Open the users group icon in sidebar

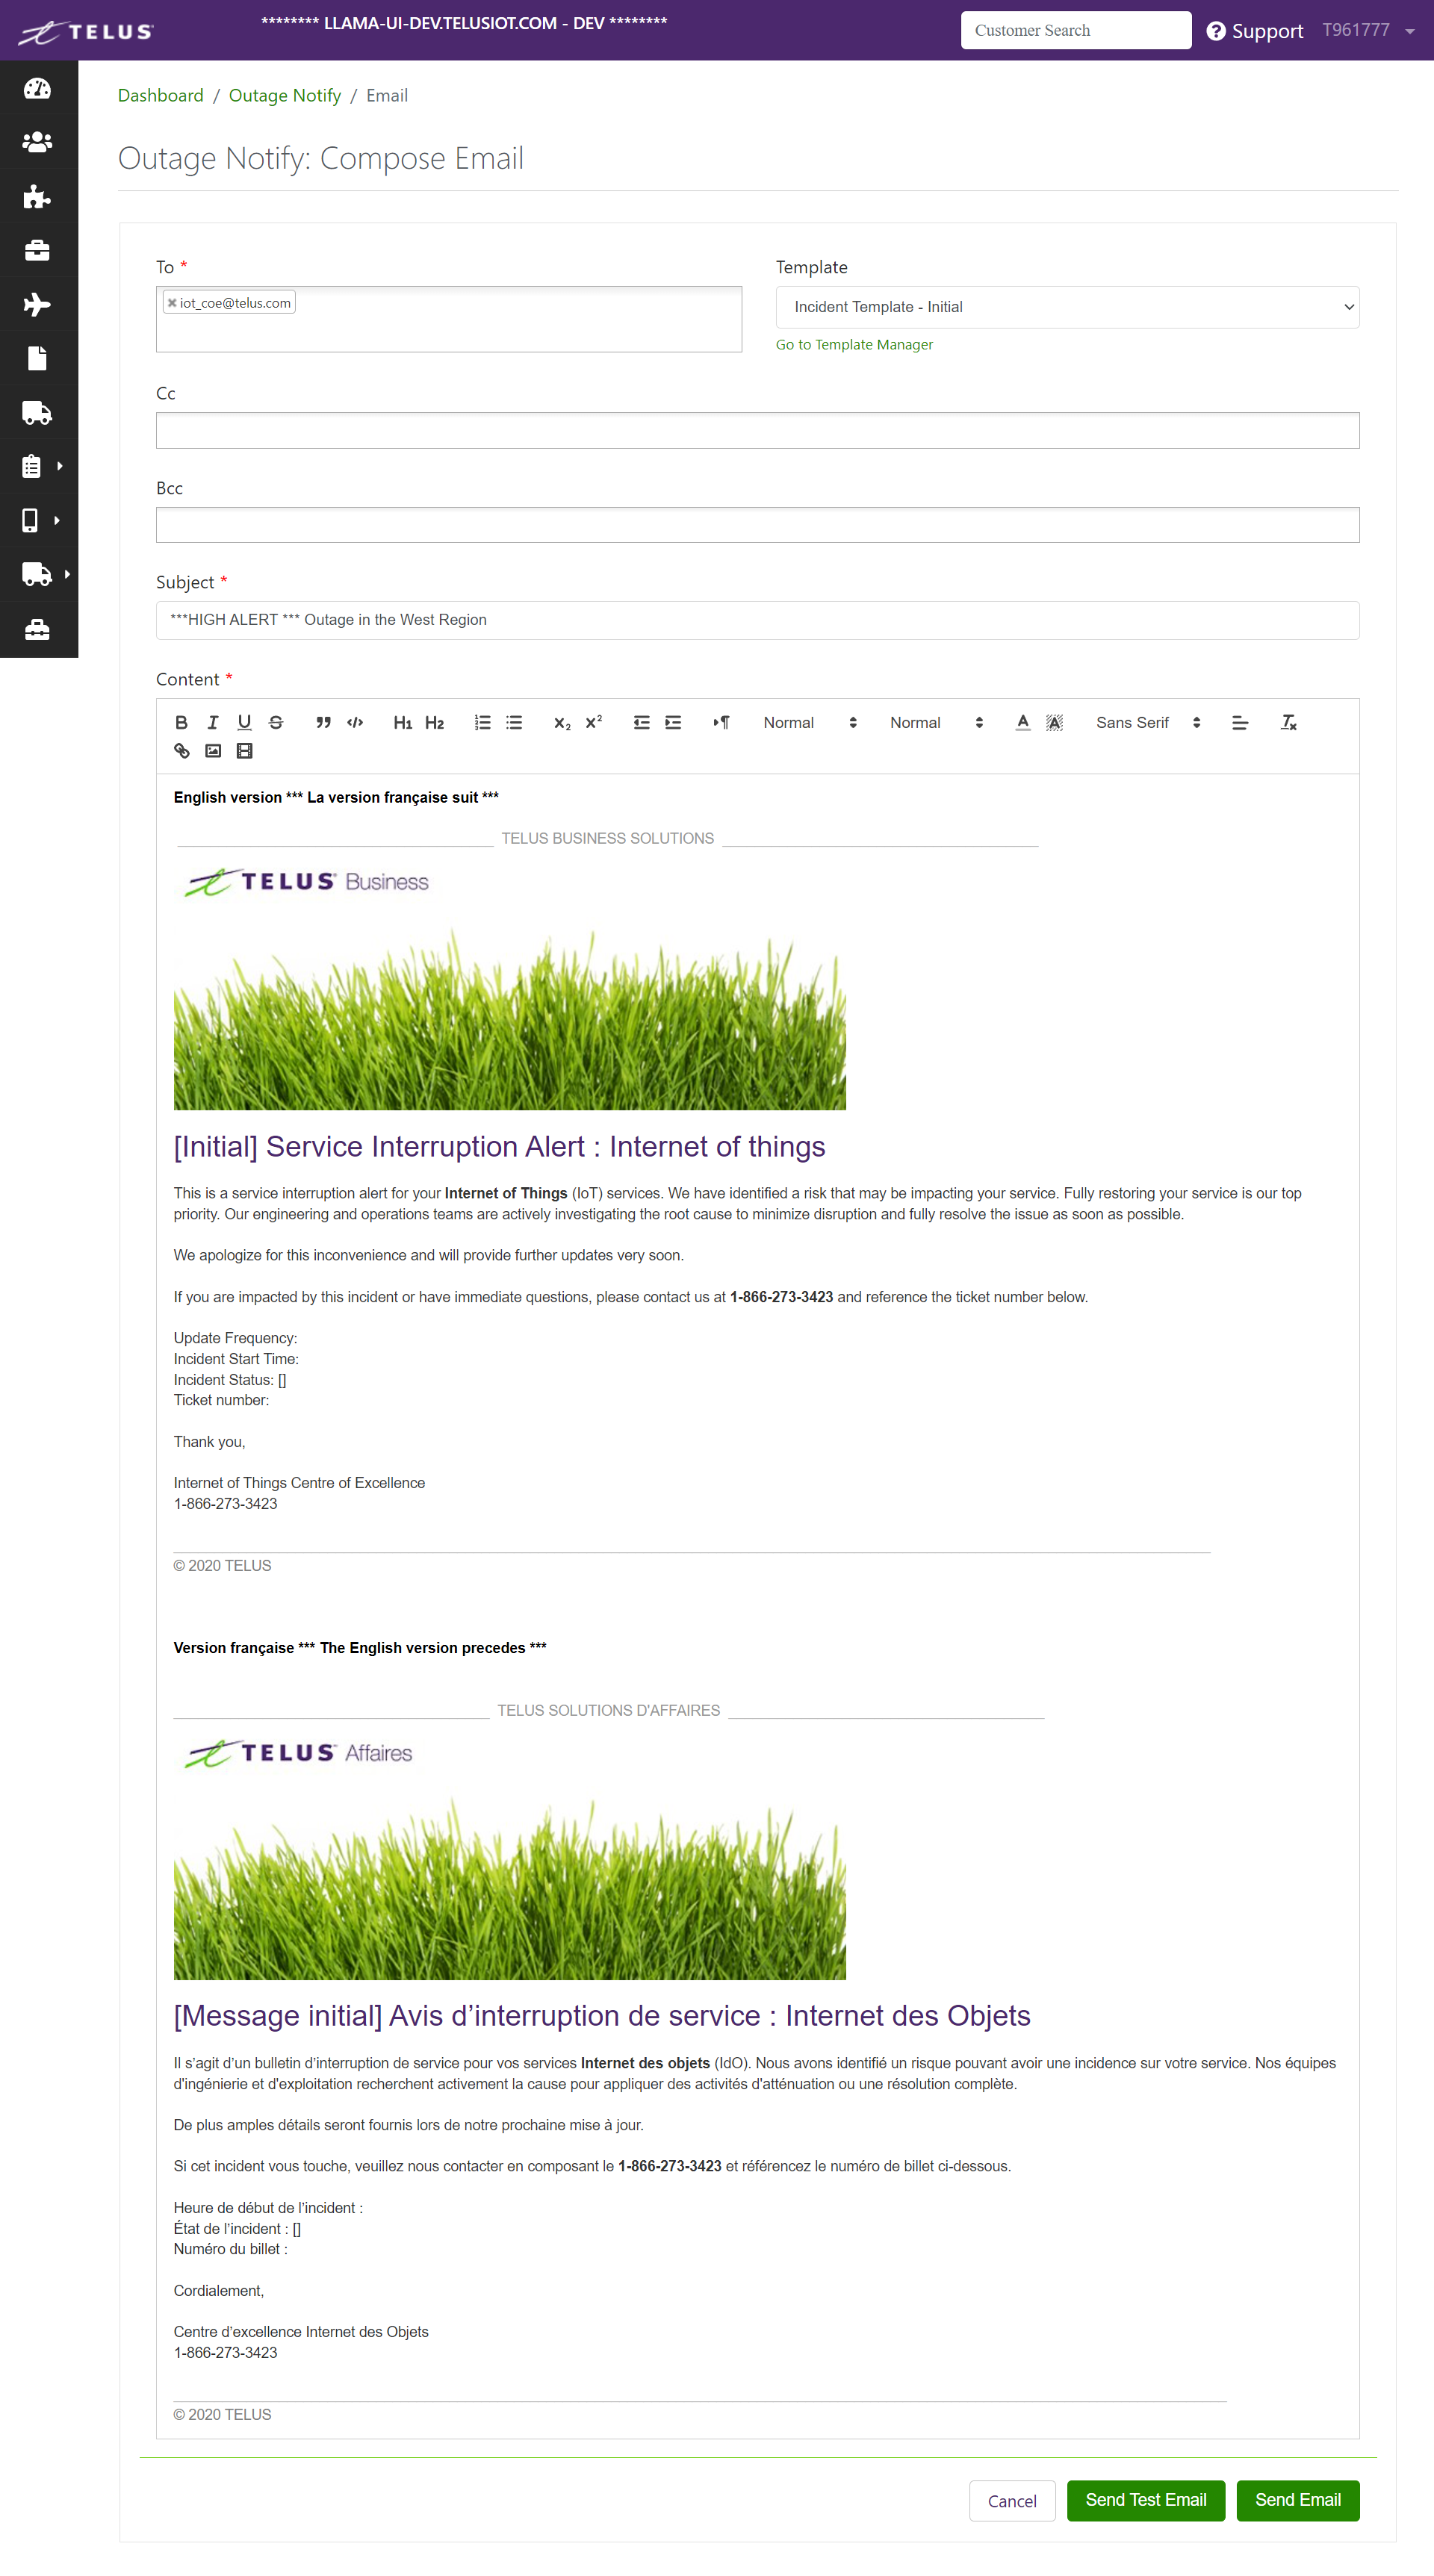click(37, 142)
